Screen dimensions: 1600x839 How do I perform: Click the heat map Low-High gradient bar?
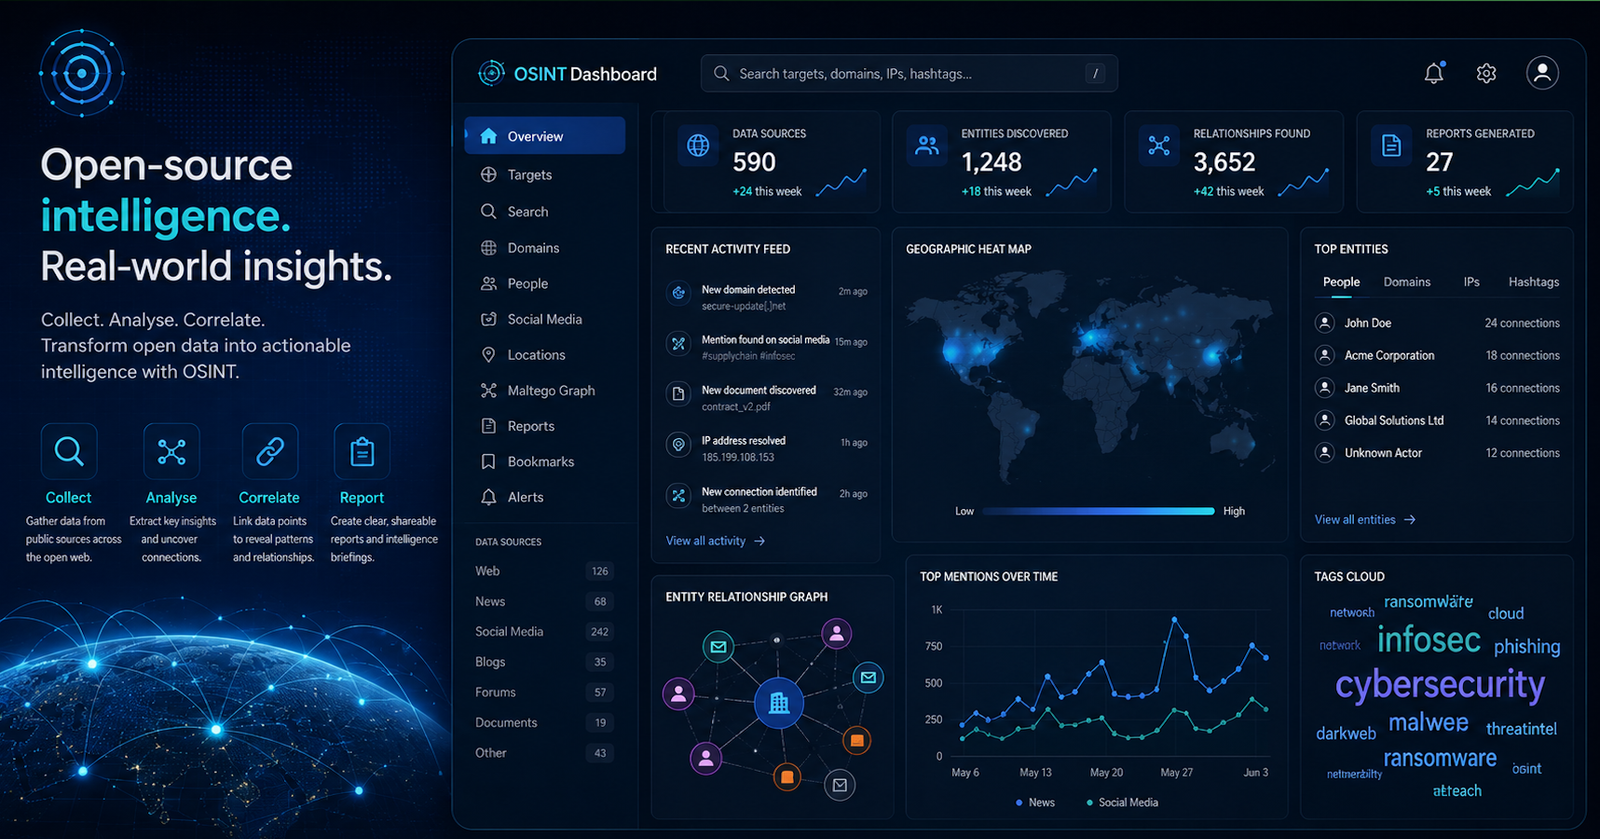tap(1098, 511)
